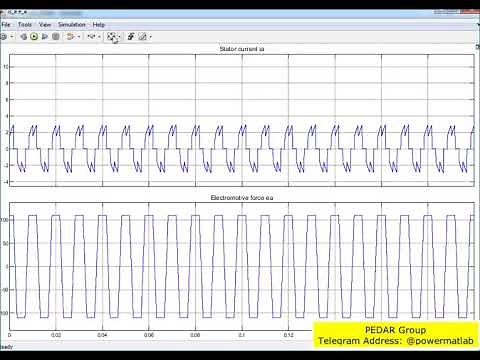
Task: Expand the zoom tool dropdown arrow
Action: (x=99, y=37)
